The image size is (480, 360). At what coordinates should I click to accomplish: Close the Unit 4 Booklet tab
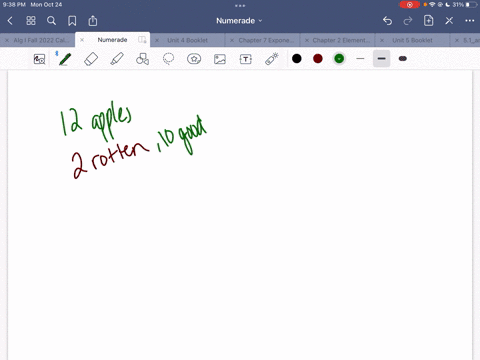pos(157,40)
